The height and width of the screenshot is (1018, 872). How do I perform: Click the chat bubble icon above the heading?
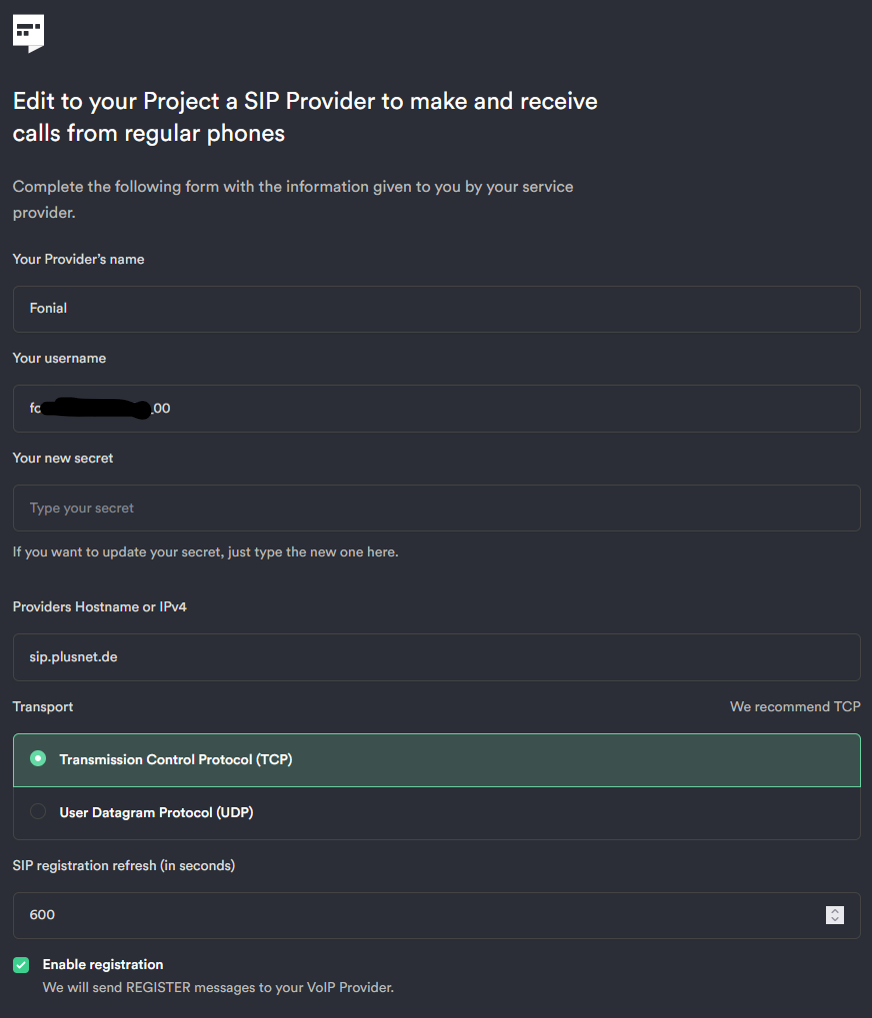coord(27,32)
